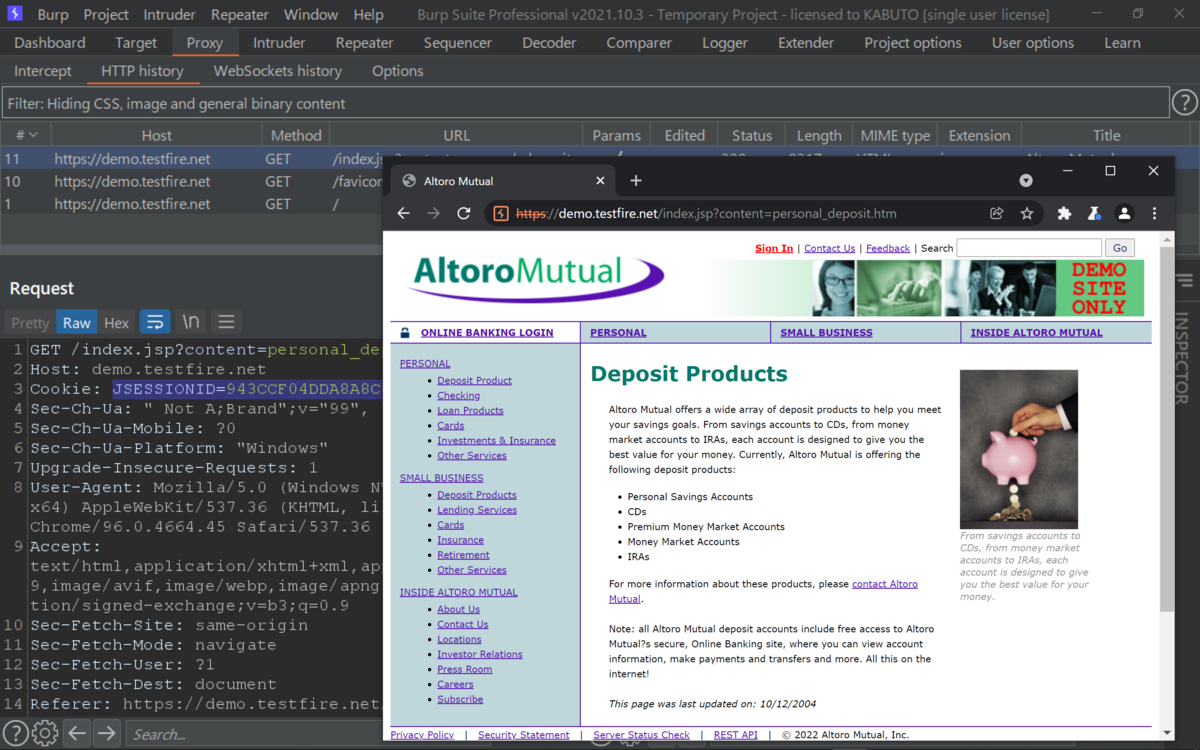1200x750 pixels.
Task: Click the Altoro Mutual logo
Action: 536,279
